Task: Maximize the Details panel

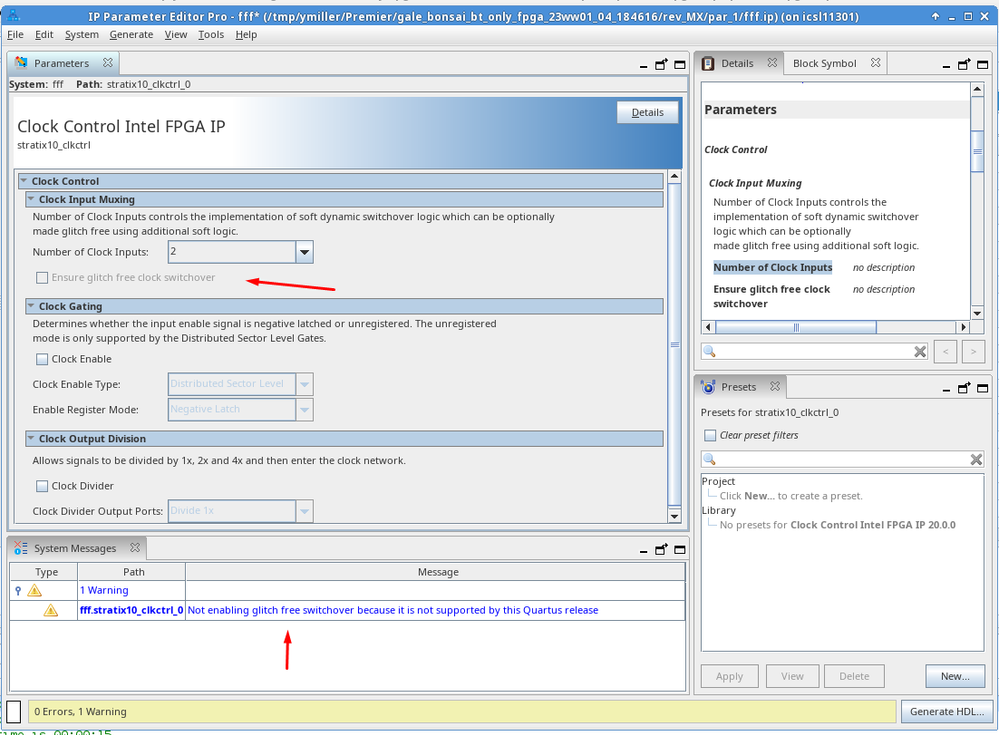Action: pos(982,64)
